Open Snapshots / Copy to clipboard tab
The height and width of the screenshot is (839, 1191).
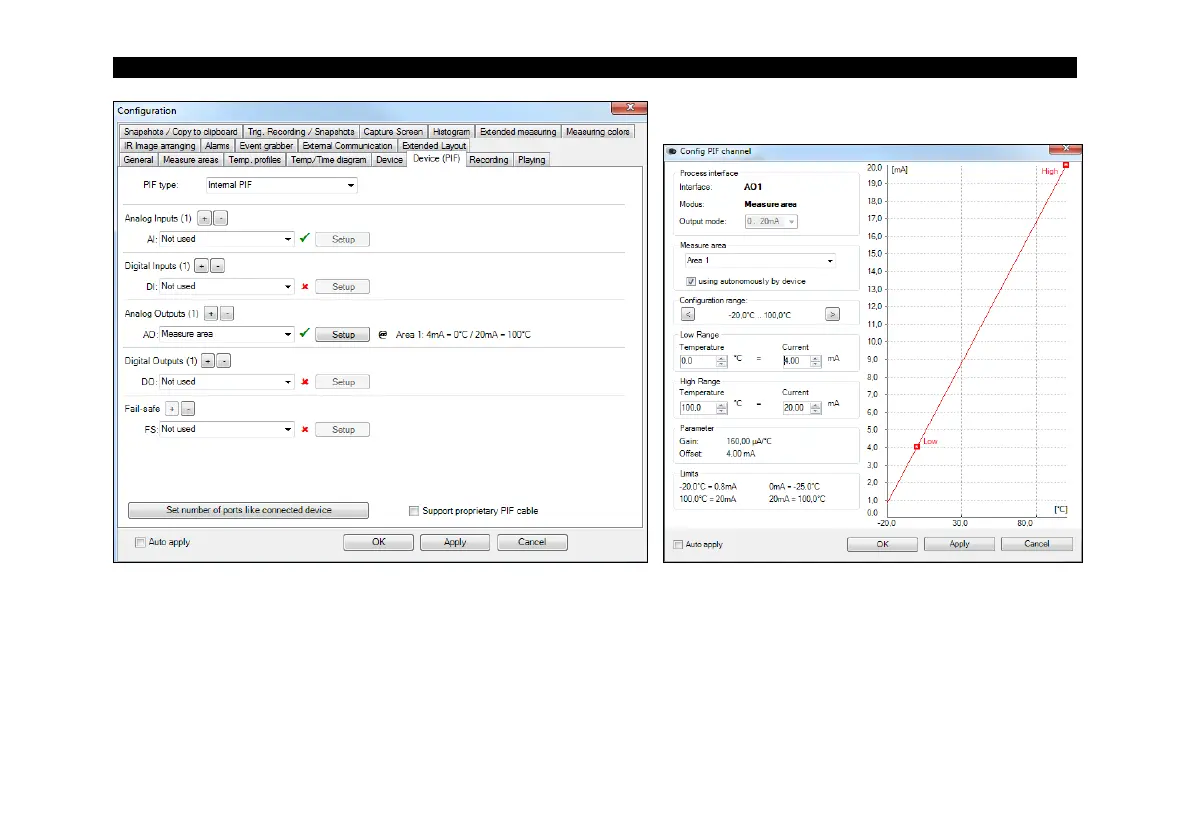(181, 132)
